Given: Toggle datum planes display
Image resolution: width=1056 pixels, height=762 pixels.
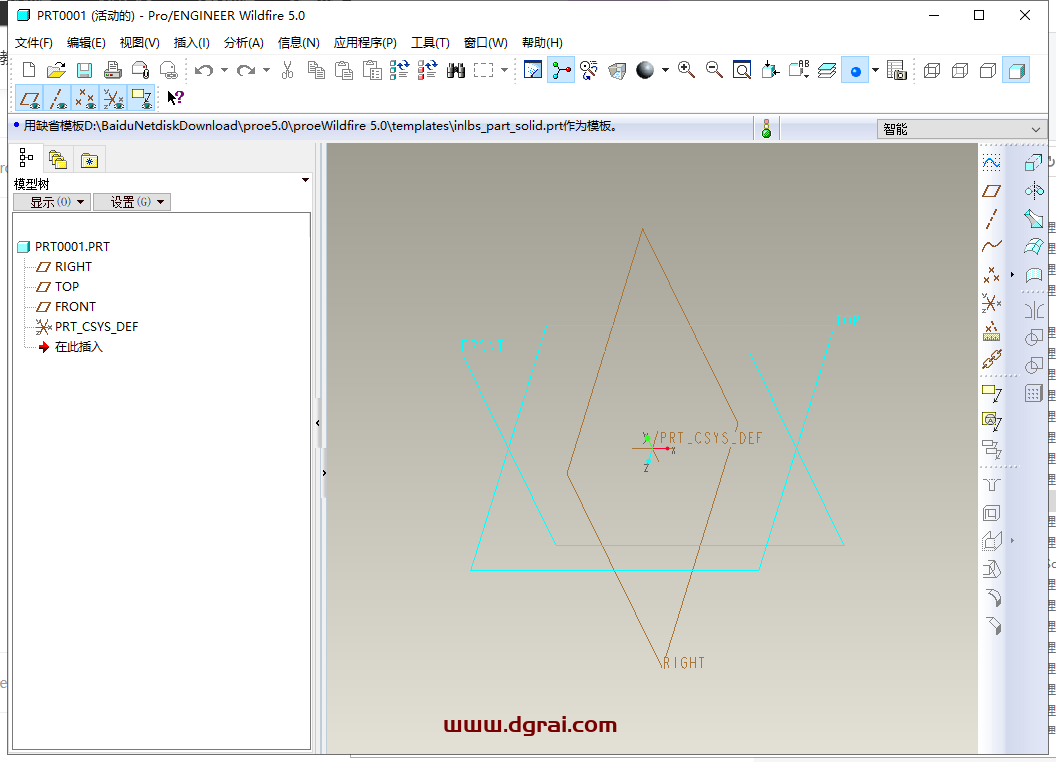Looking at the screenshot, I should tap(29, 98).
